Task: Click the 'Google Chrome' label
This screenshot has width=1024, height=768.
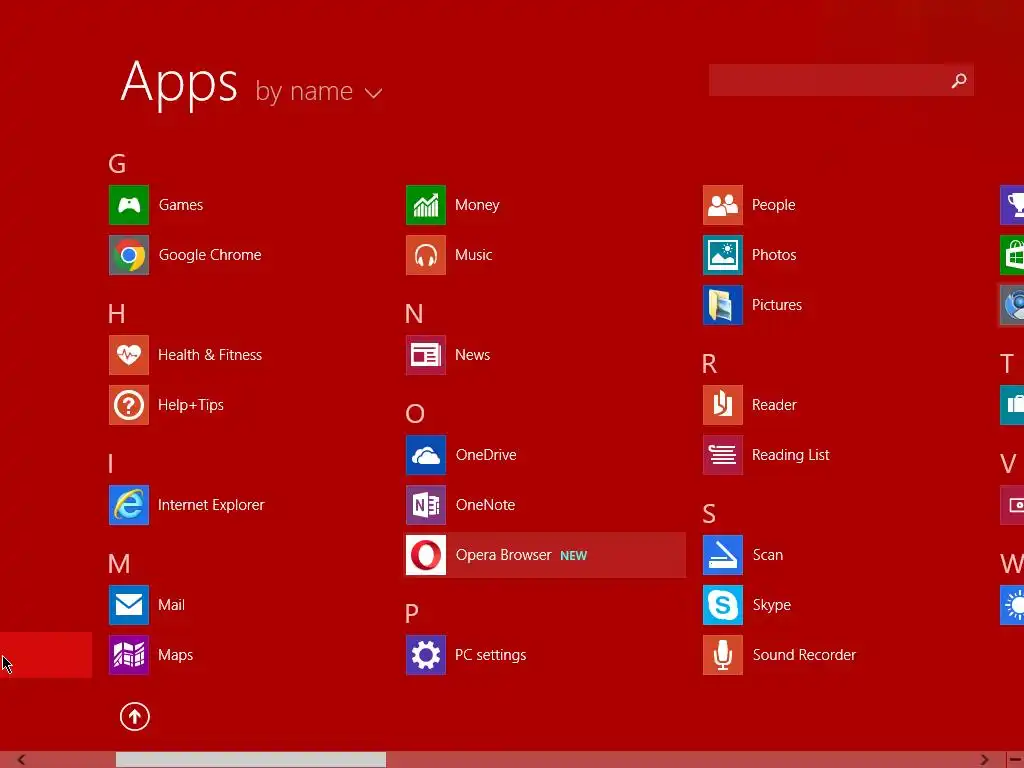Action: [x=210, y=255]
